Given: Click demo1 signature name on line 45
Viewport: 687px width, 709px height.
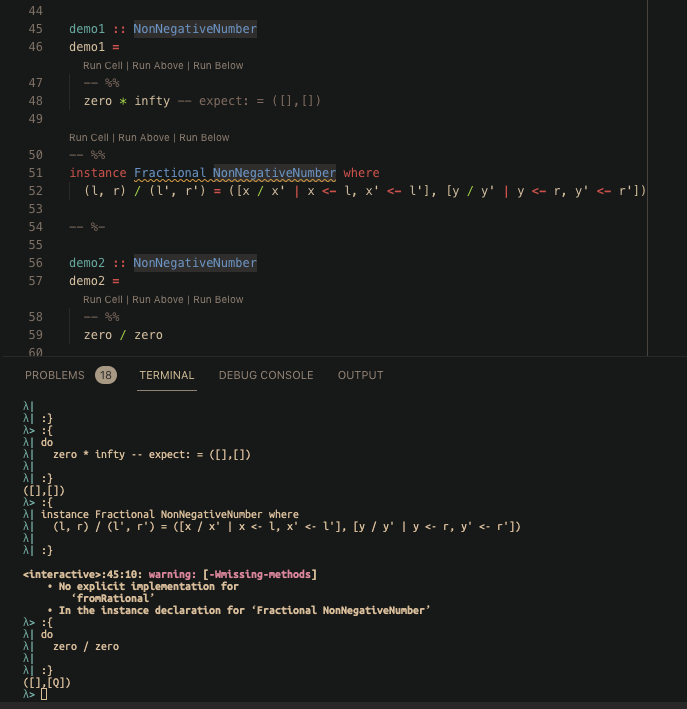Looking at the screenshot, I should (x=87, y=29).
